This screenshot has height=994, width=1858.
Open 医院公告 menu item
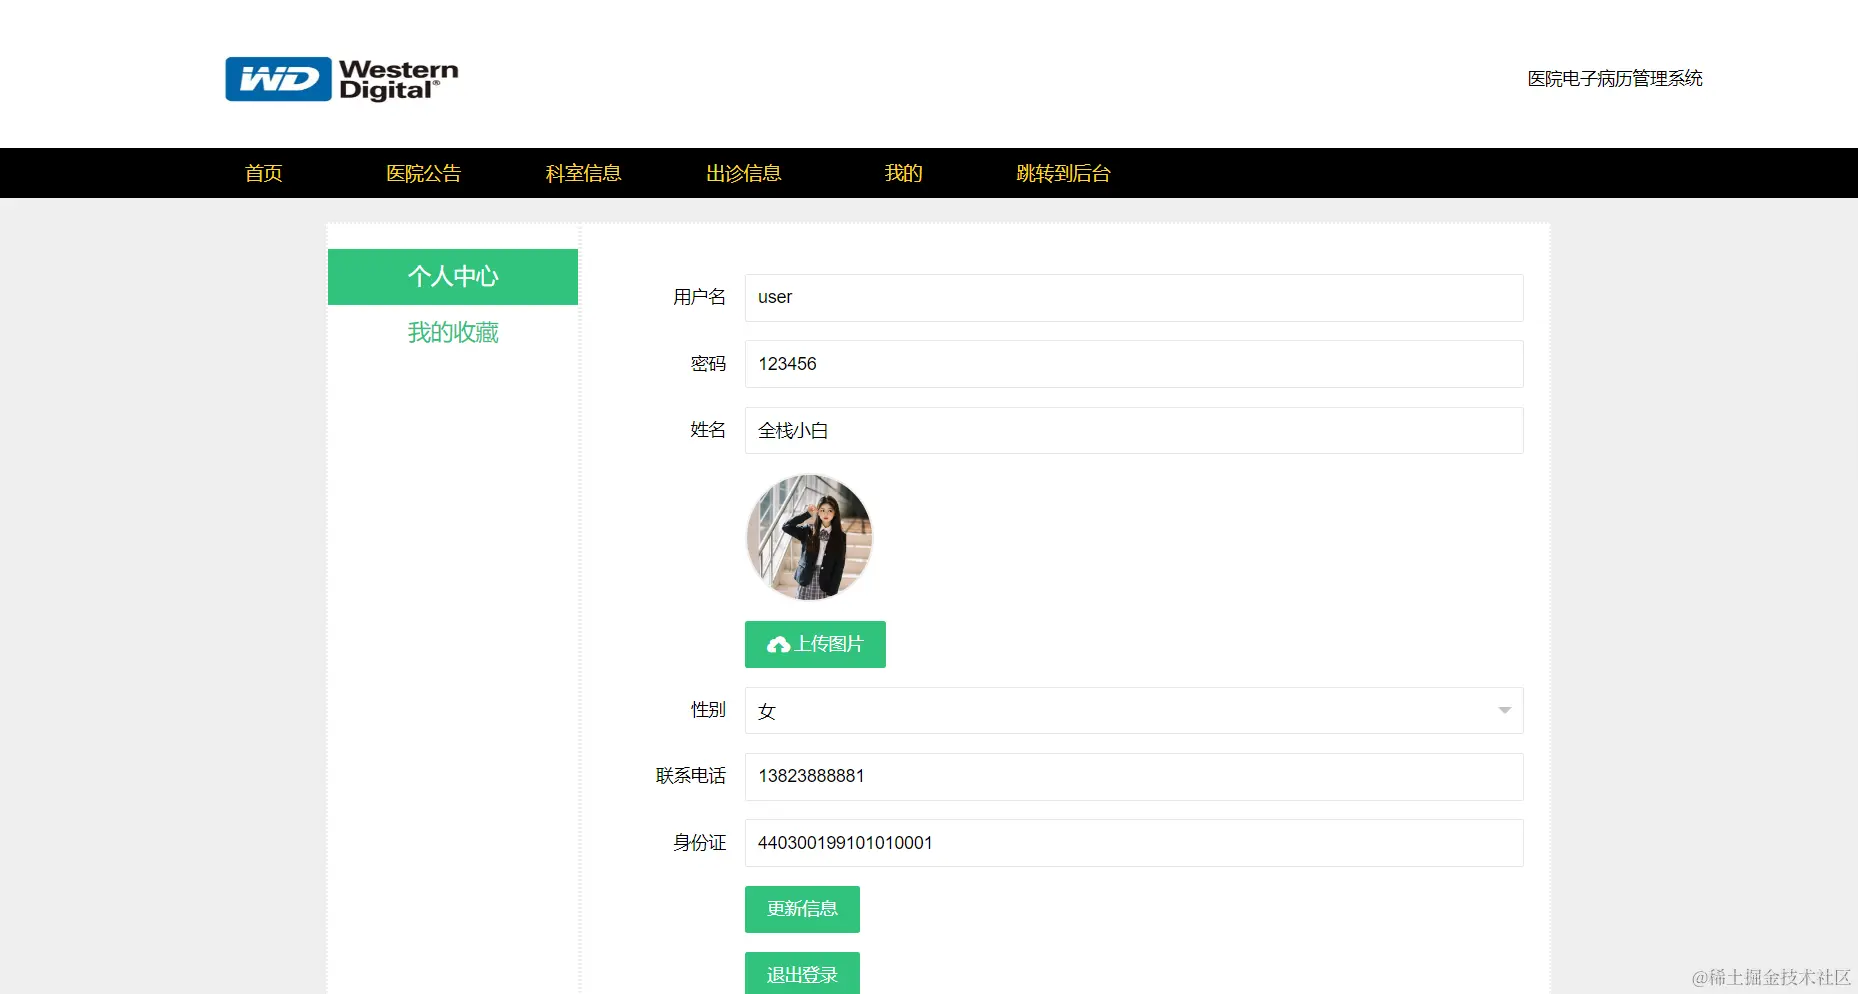pyautogui.click(x=424, y=173)
